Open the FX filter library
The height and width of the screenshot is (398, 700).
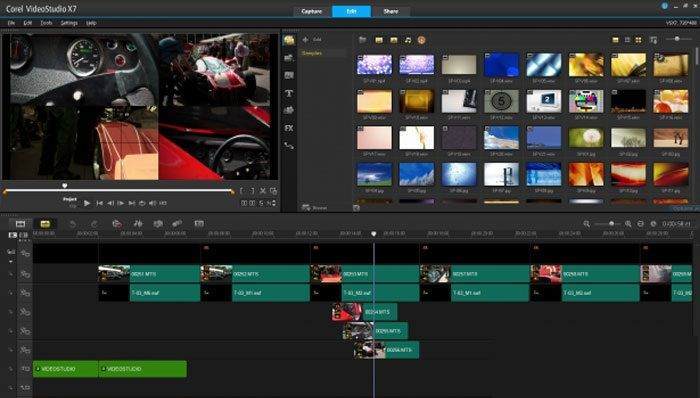(289, 128)
